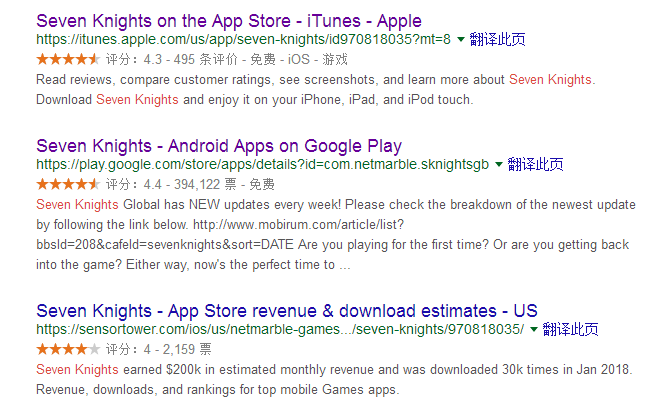
Task: Click the four-star rating icons of the Sensor Tower result
Action: pyautogui.click(x=67, y=349)
